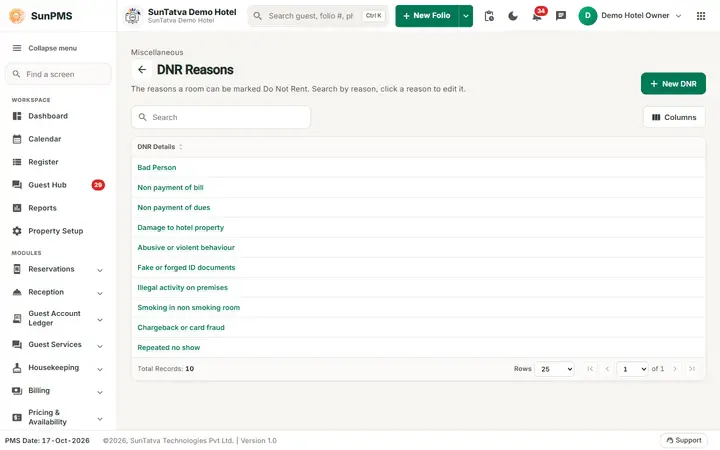Open the page number dropdown
The height and width of the screenshot is (450, 720).
click(x=632, y=369)
